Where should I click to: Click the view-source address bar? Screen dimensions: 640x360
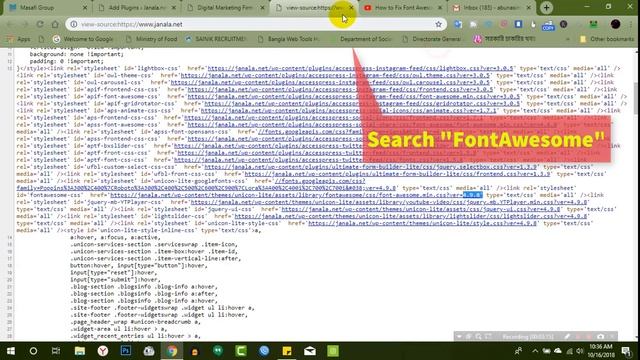coord(255,24)
